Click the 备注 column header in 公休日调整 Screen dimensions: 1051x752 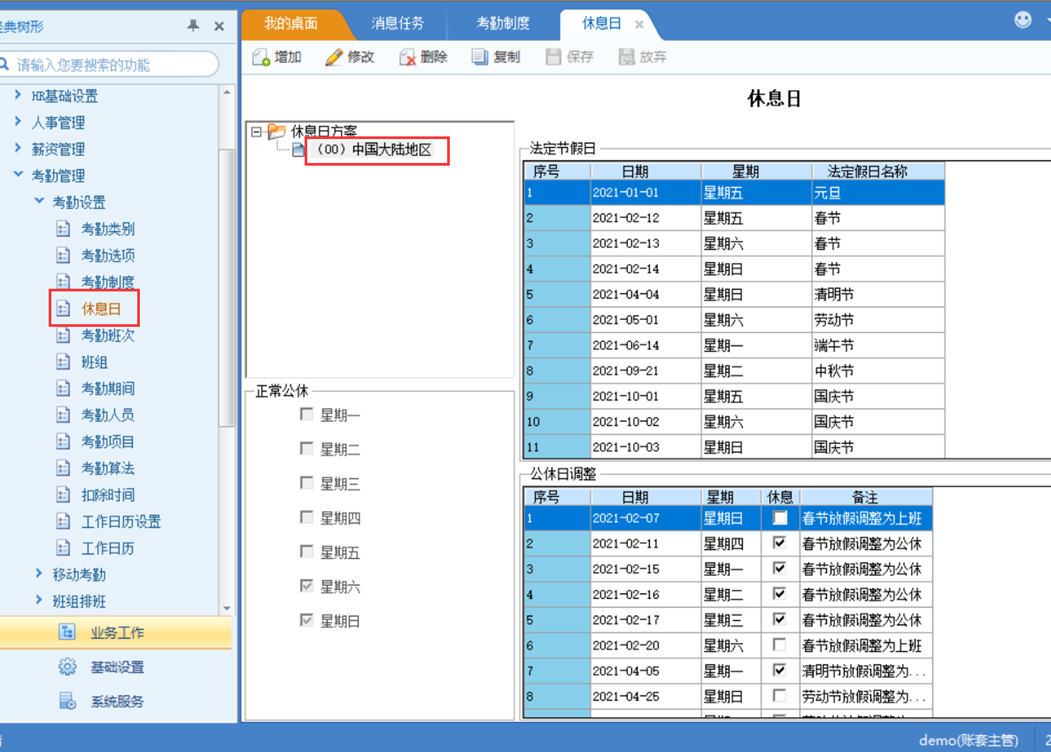(866, 497)
